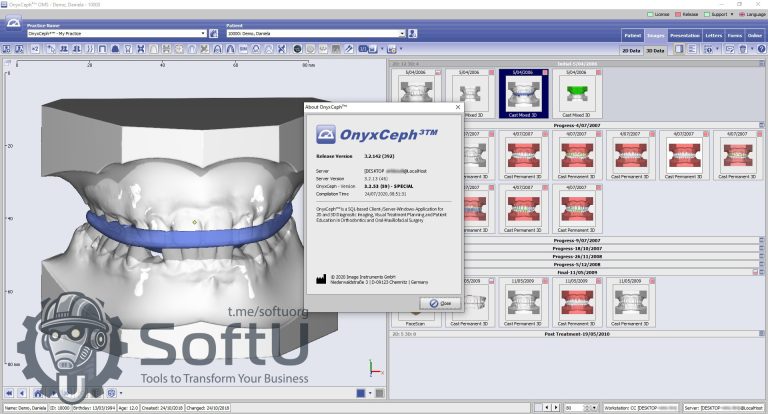This screenshot has width=768, height=414.
Task: Switch to the Online tab
Action: pos(755,35)
